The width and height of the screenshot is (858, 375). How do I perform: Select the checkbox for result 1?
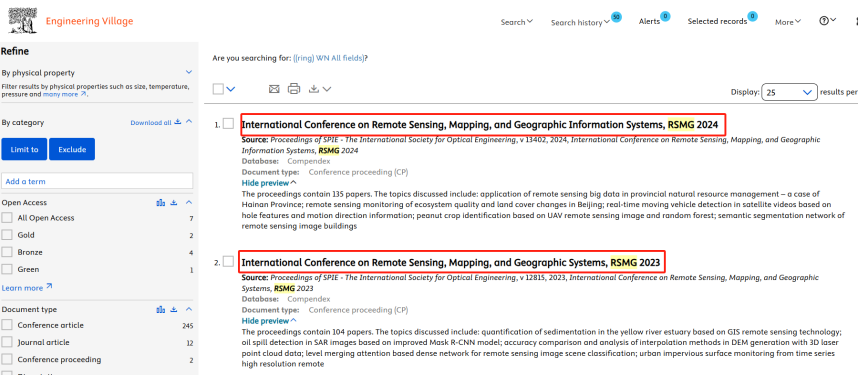coord(228,124)
